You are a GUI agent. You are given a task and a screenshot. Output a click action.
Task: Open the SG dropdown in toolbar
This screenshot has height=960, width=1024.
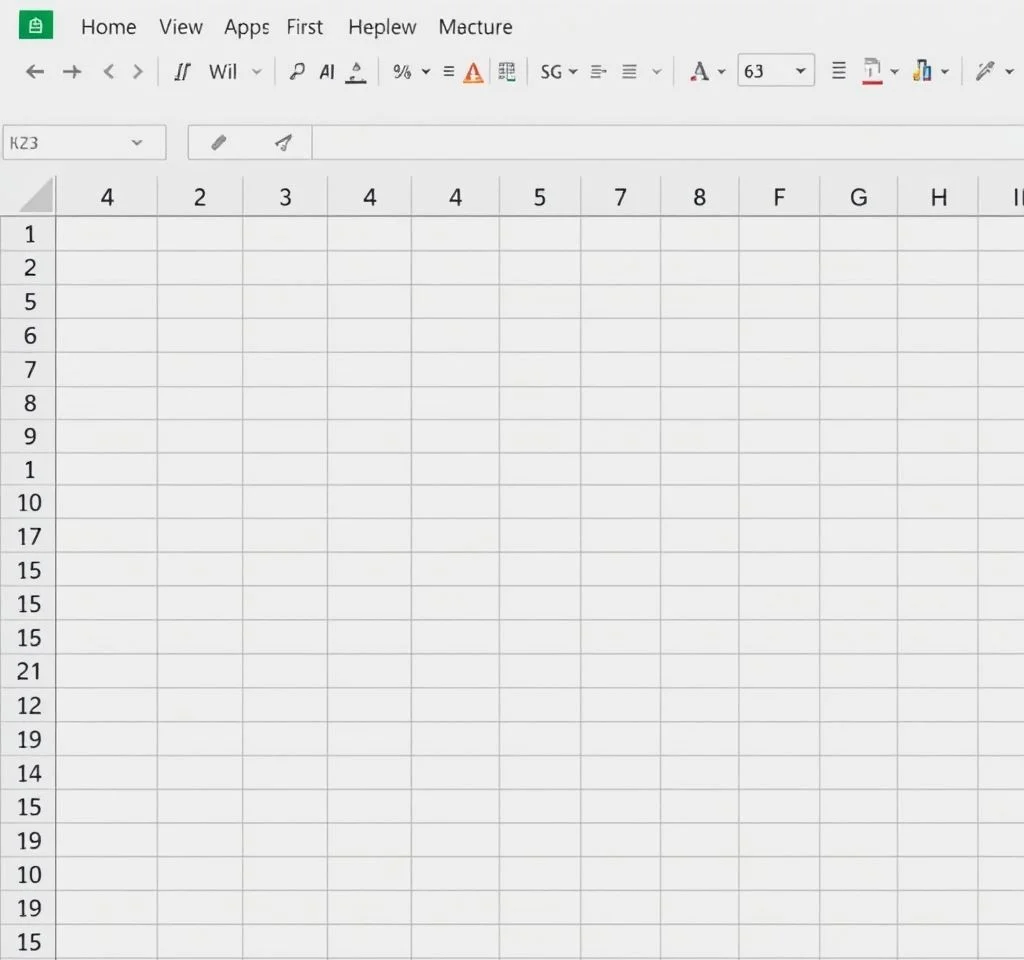(x=559, y=72)
